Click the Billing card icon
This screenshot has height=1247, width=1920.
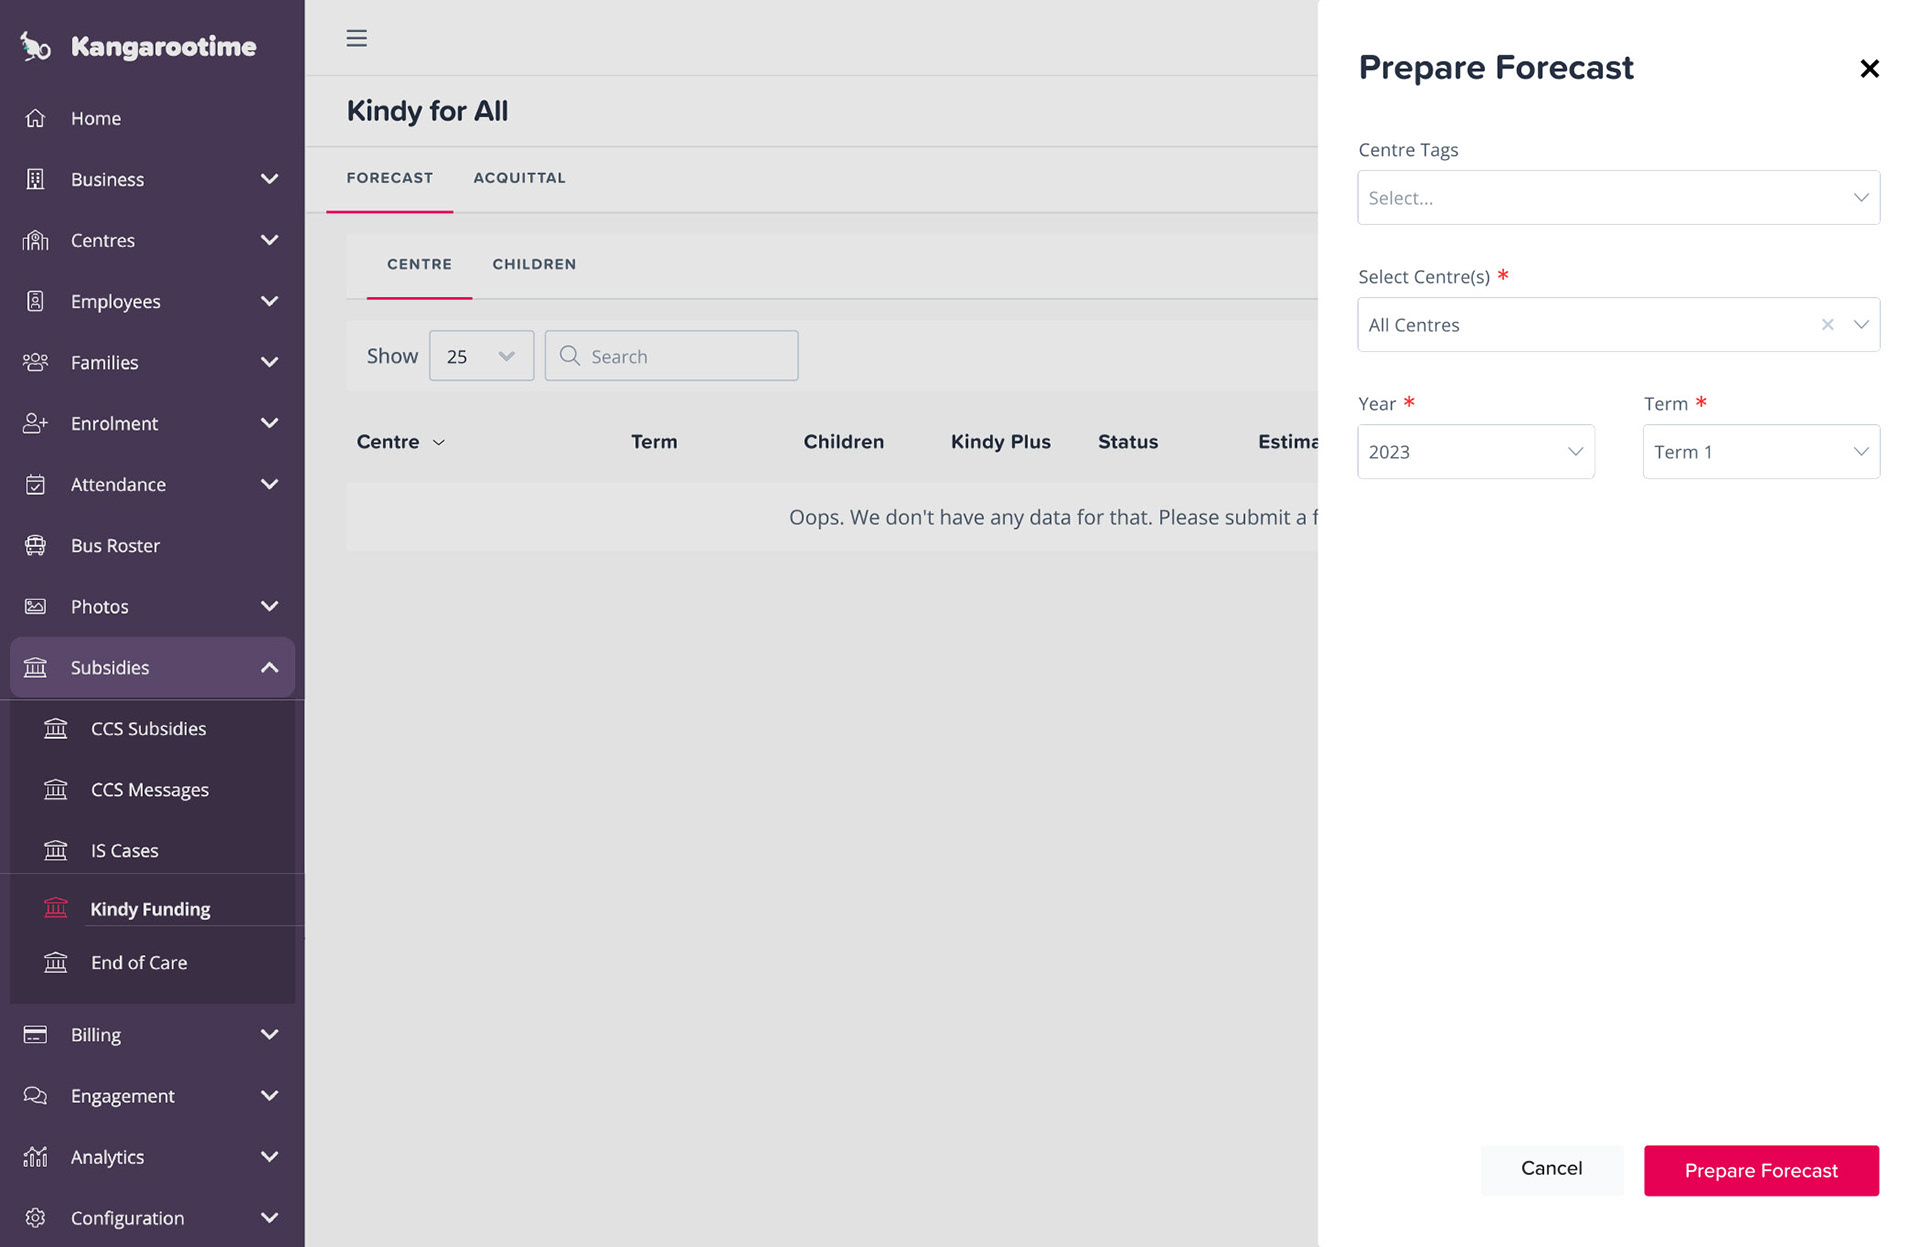(35, 1034)
